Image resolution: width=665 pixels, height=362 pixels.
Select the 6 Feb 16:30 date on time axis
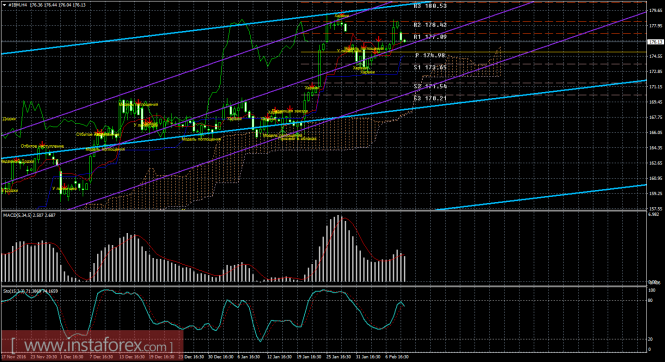(x=397, y=357)
